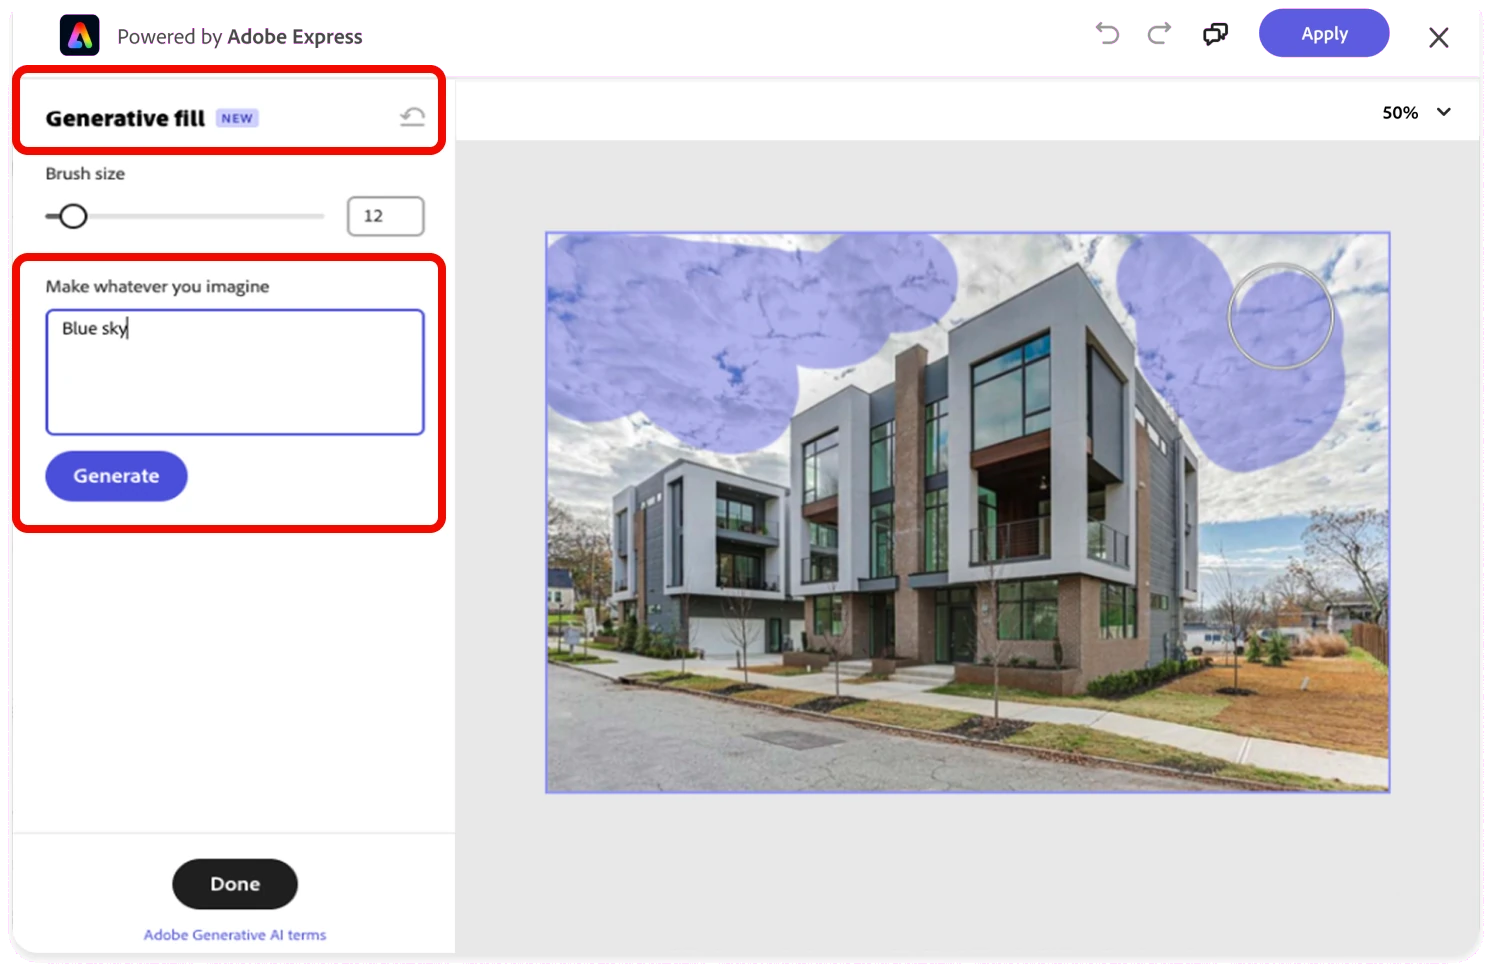This screenshot has height=972, width=1492.
Task: Click the circular brush cursor on the sky
Action: [x=1280, y=316]
